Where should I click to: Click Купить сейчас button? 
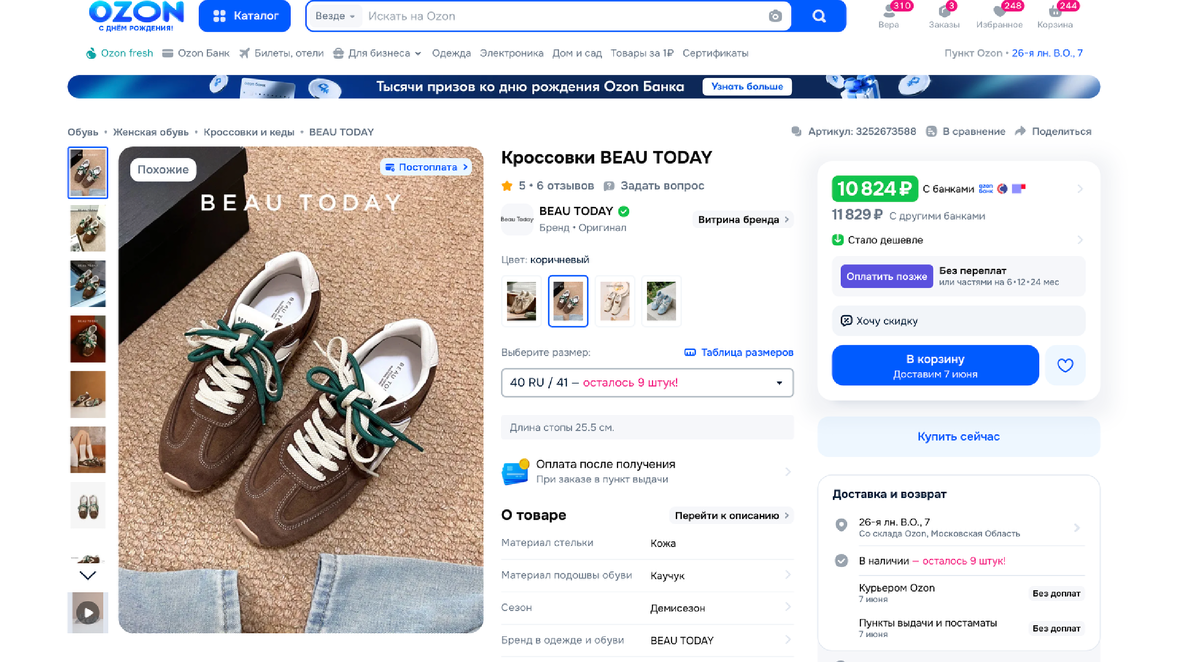click(958, 437)
